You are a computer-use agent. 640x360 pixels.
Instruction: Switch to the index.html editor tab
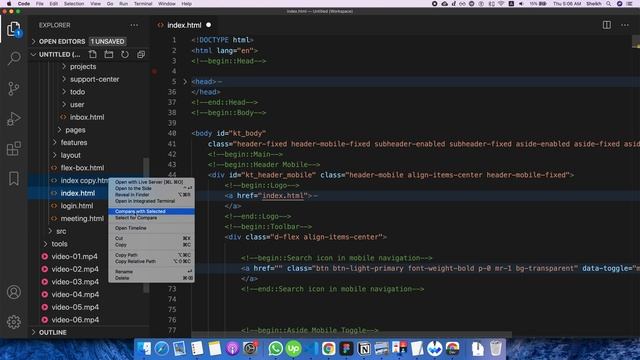(184, 25)
